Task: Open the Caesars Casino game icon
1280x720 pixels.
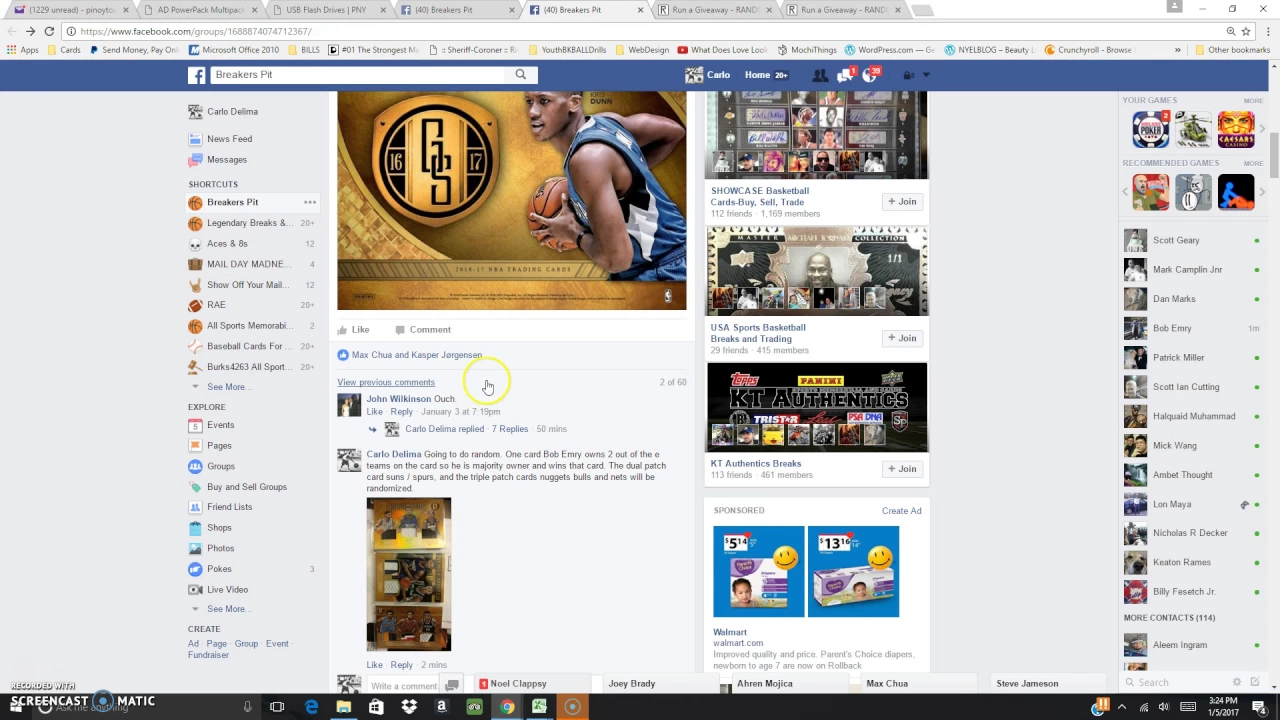Action: click(1236, 130)
